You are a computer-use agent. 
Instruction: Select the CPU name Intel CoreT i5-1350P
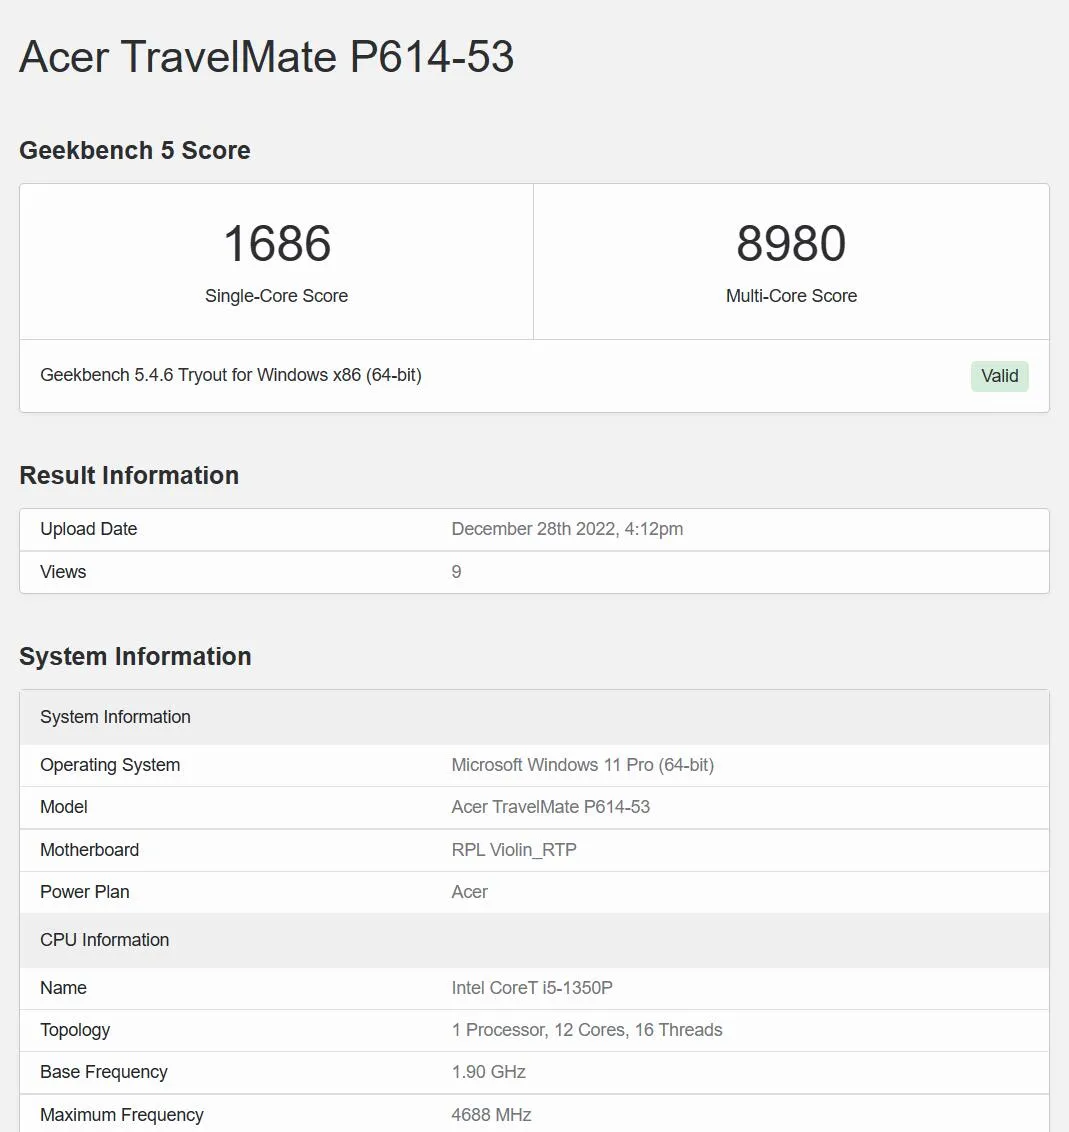point(532,988)
